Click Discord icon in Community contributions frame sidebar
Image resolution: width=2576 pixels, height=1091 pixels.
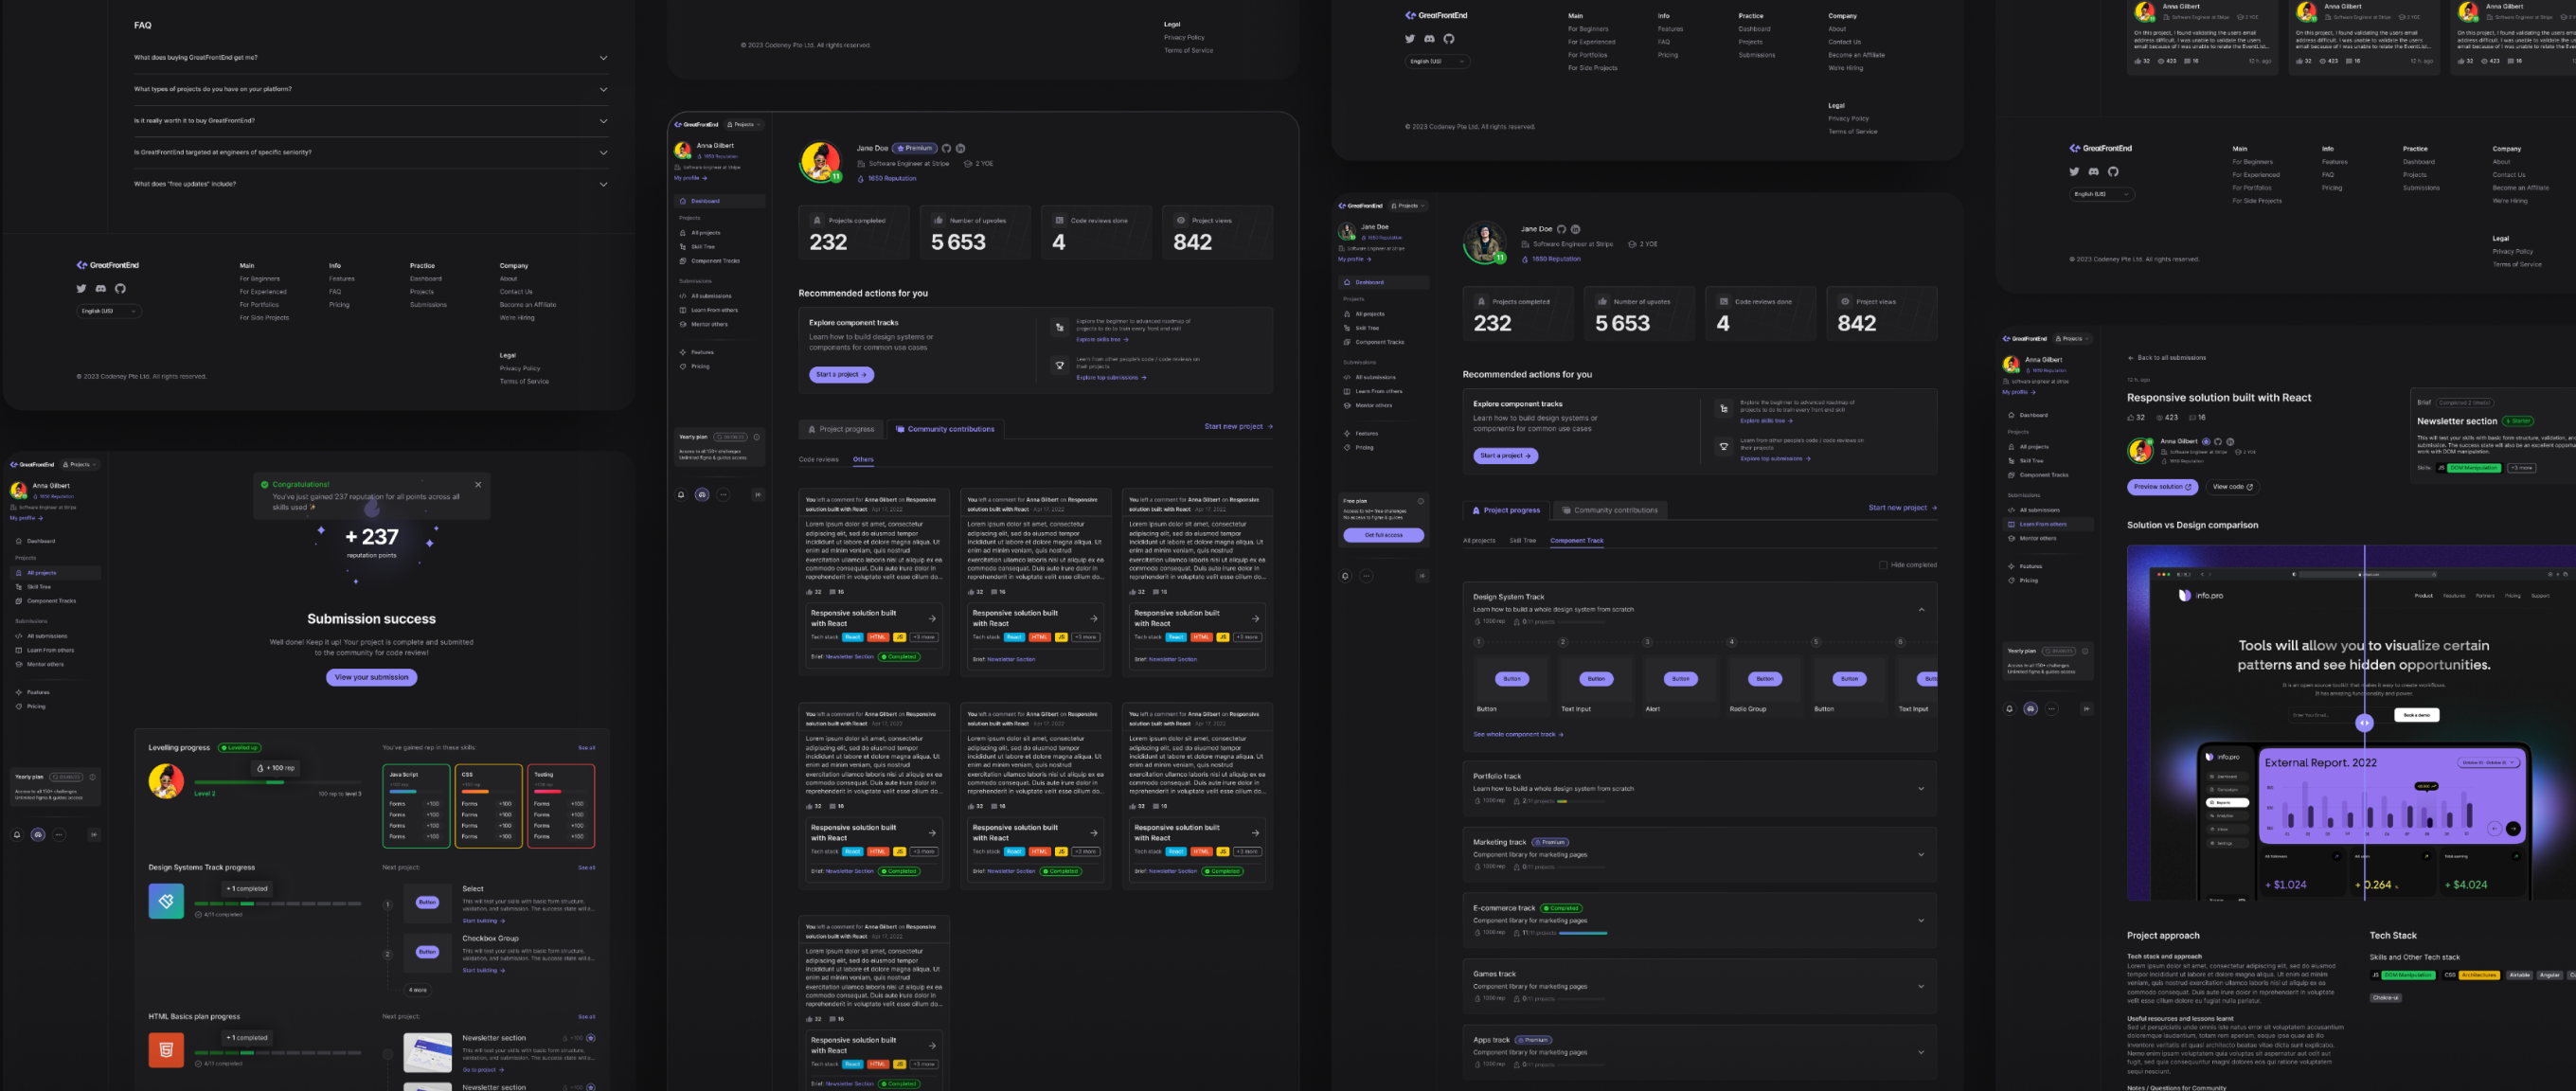702,494
